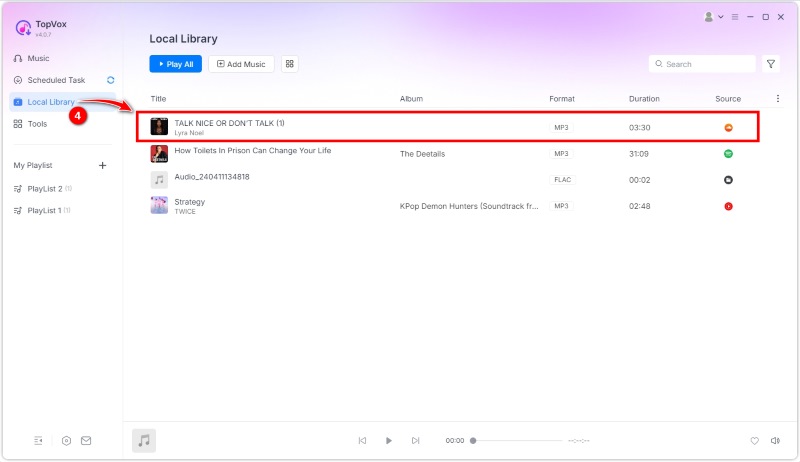Click the 31:09 duration value
The image size is (800, 462).
pyautogui.click(x=639, y=153)
